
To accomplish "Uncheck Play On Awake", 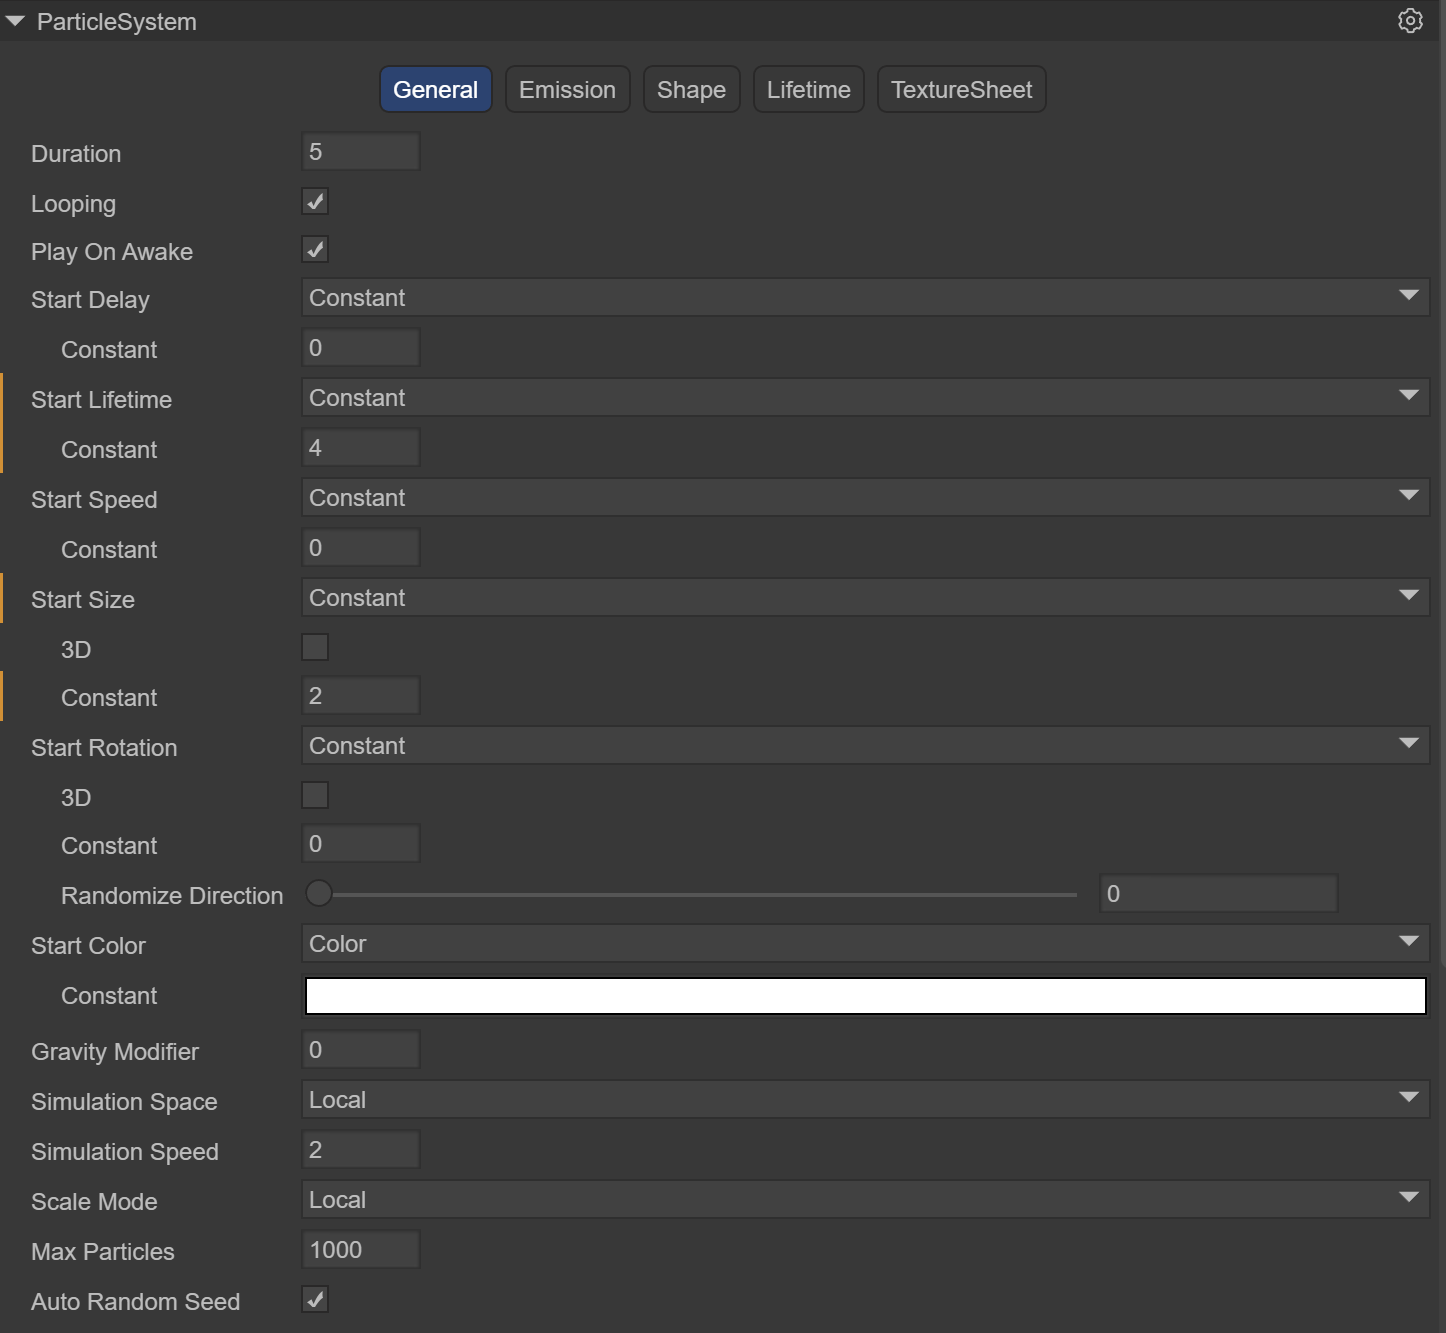I will pos(315,250).
